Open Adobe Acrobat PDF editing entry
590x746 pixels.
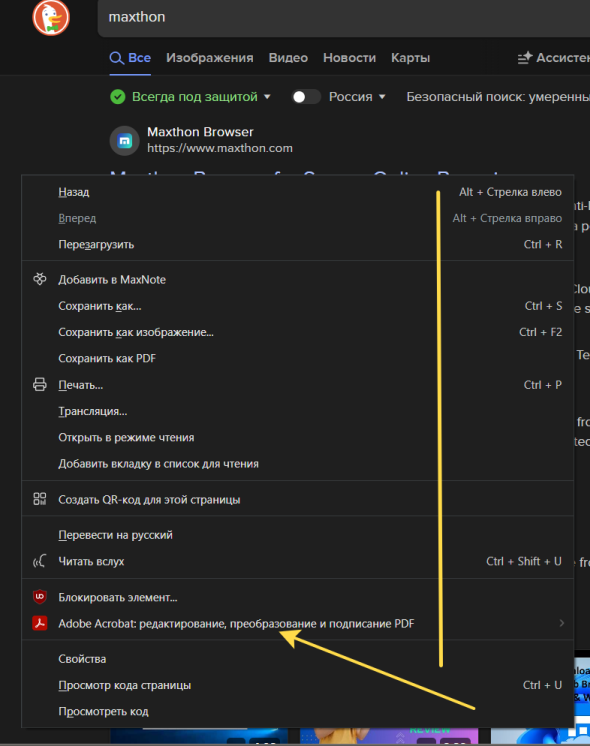coord(297,623)
